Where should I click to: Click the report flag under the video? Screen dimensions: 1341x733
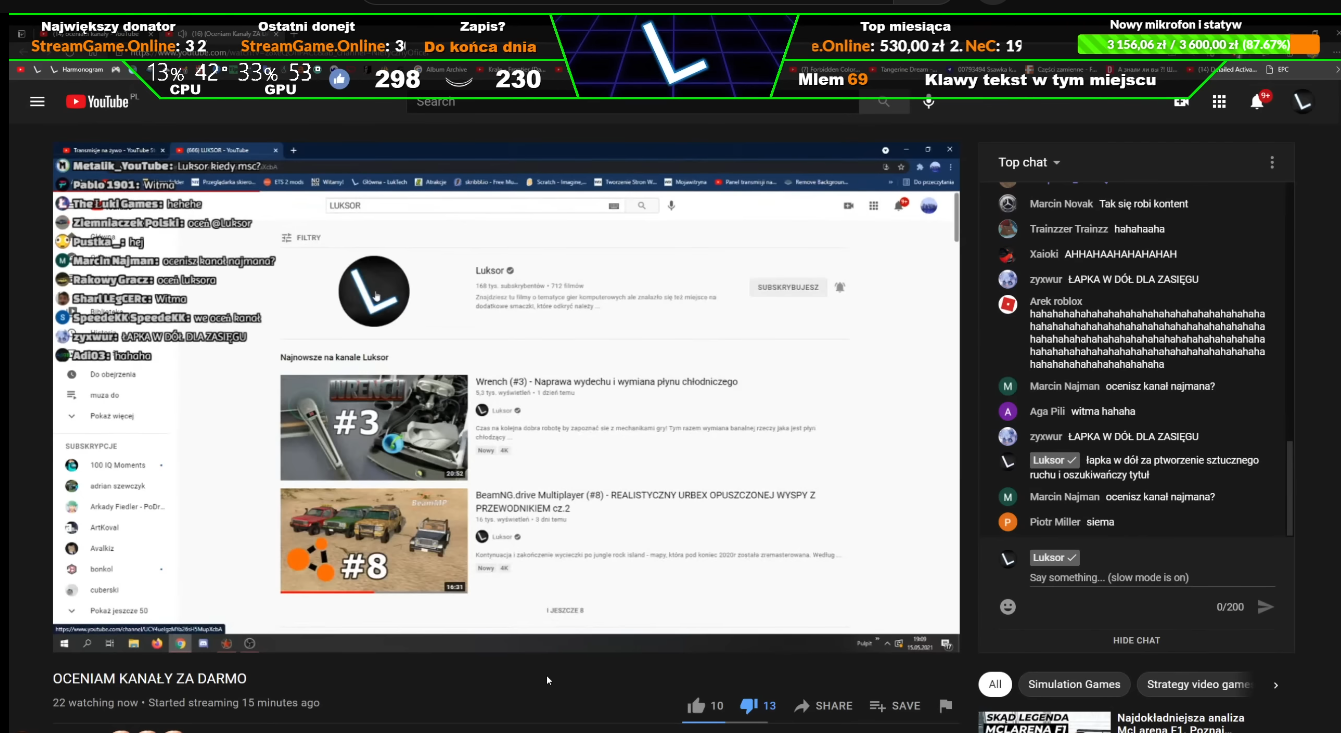[945, 706]
